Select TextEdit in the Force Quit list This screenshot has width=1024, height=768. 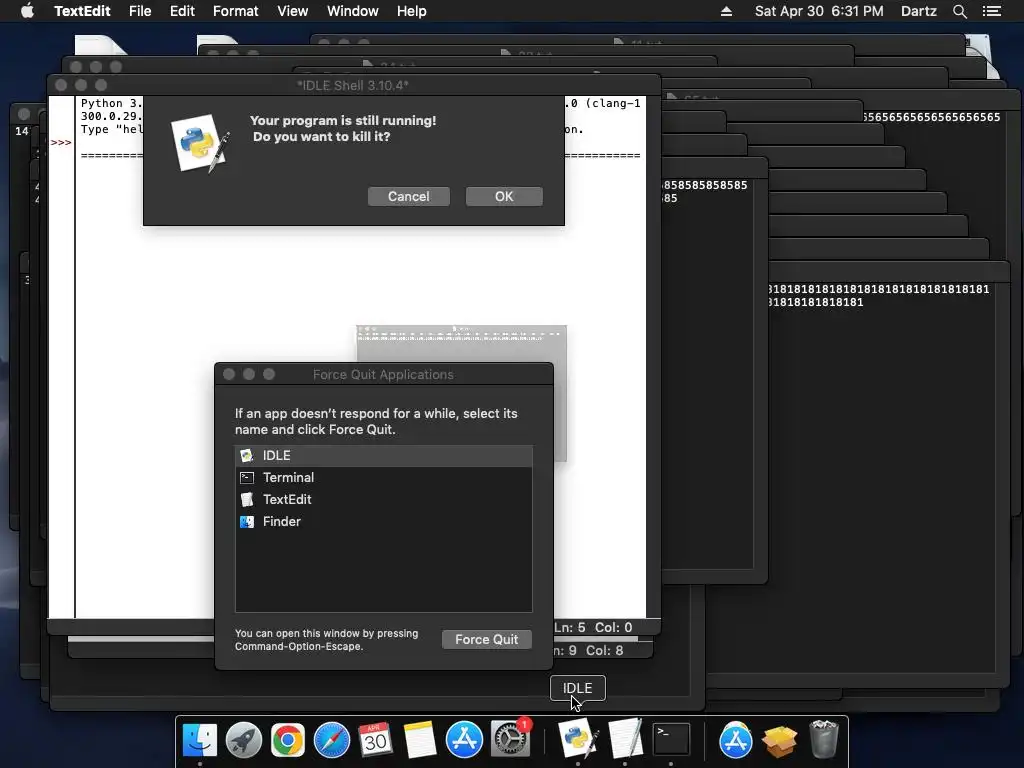coord(383,500)
